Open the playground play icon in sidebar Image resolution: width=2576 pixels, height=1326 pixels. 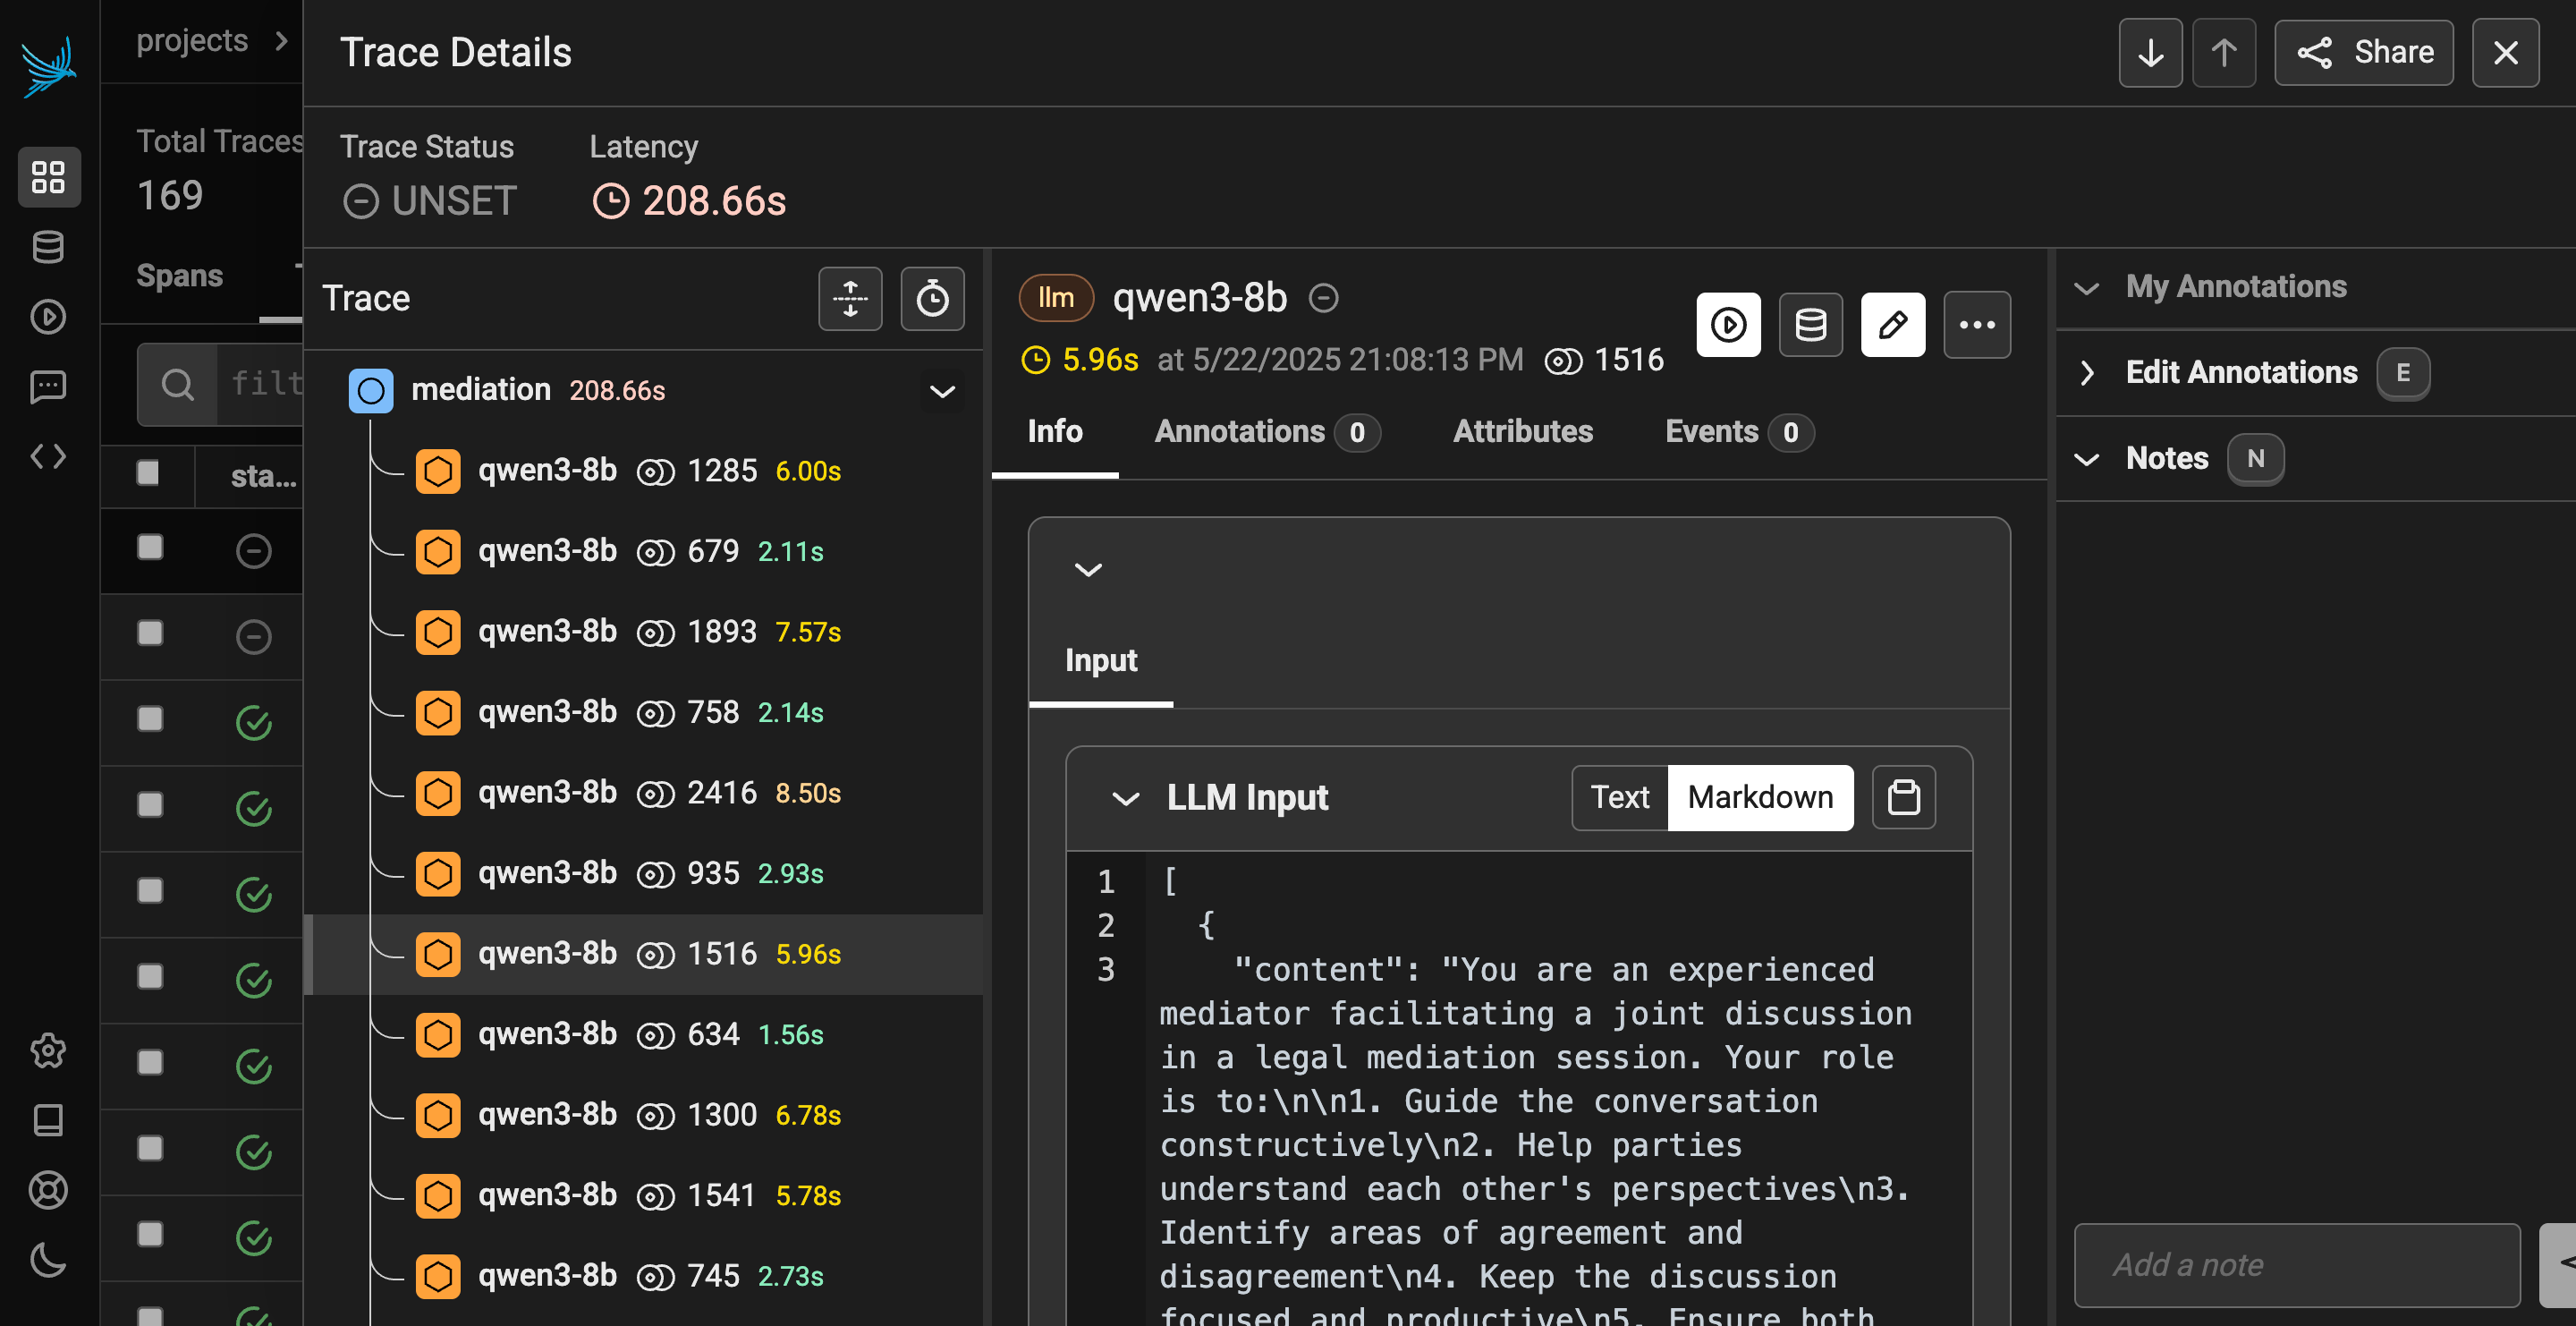pyautogui.click(x=48, y=317)
